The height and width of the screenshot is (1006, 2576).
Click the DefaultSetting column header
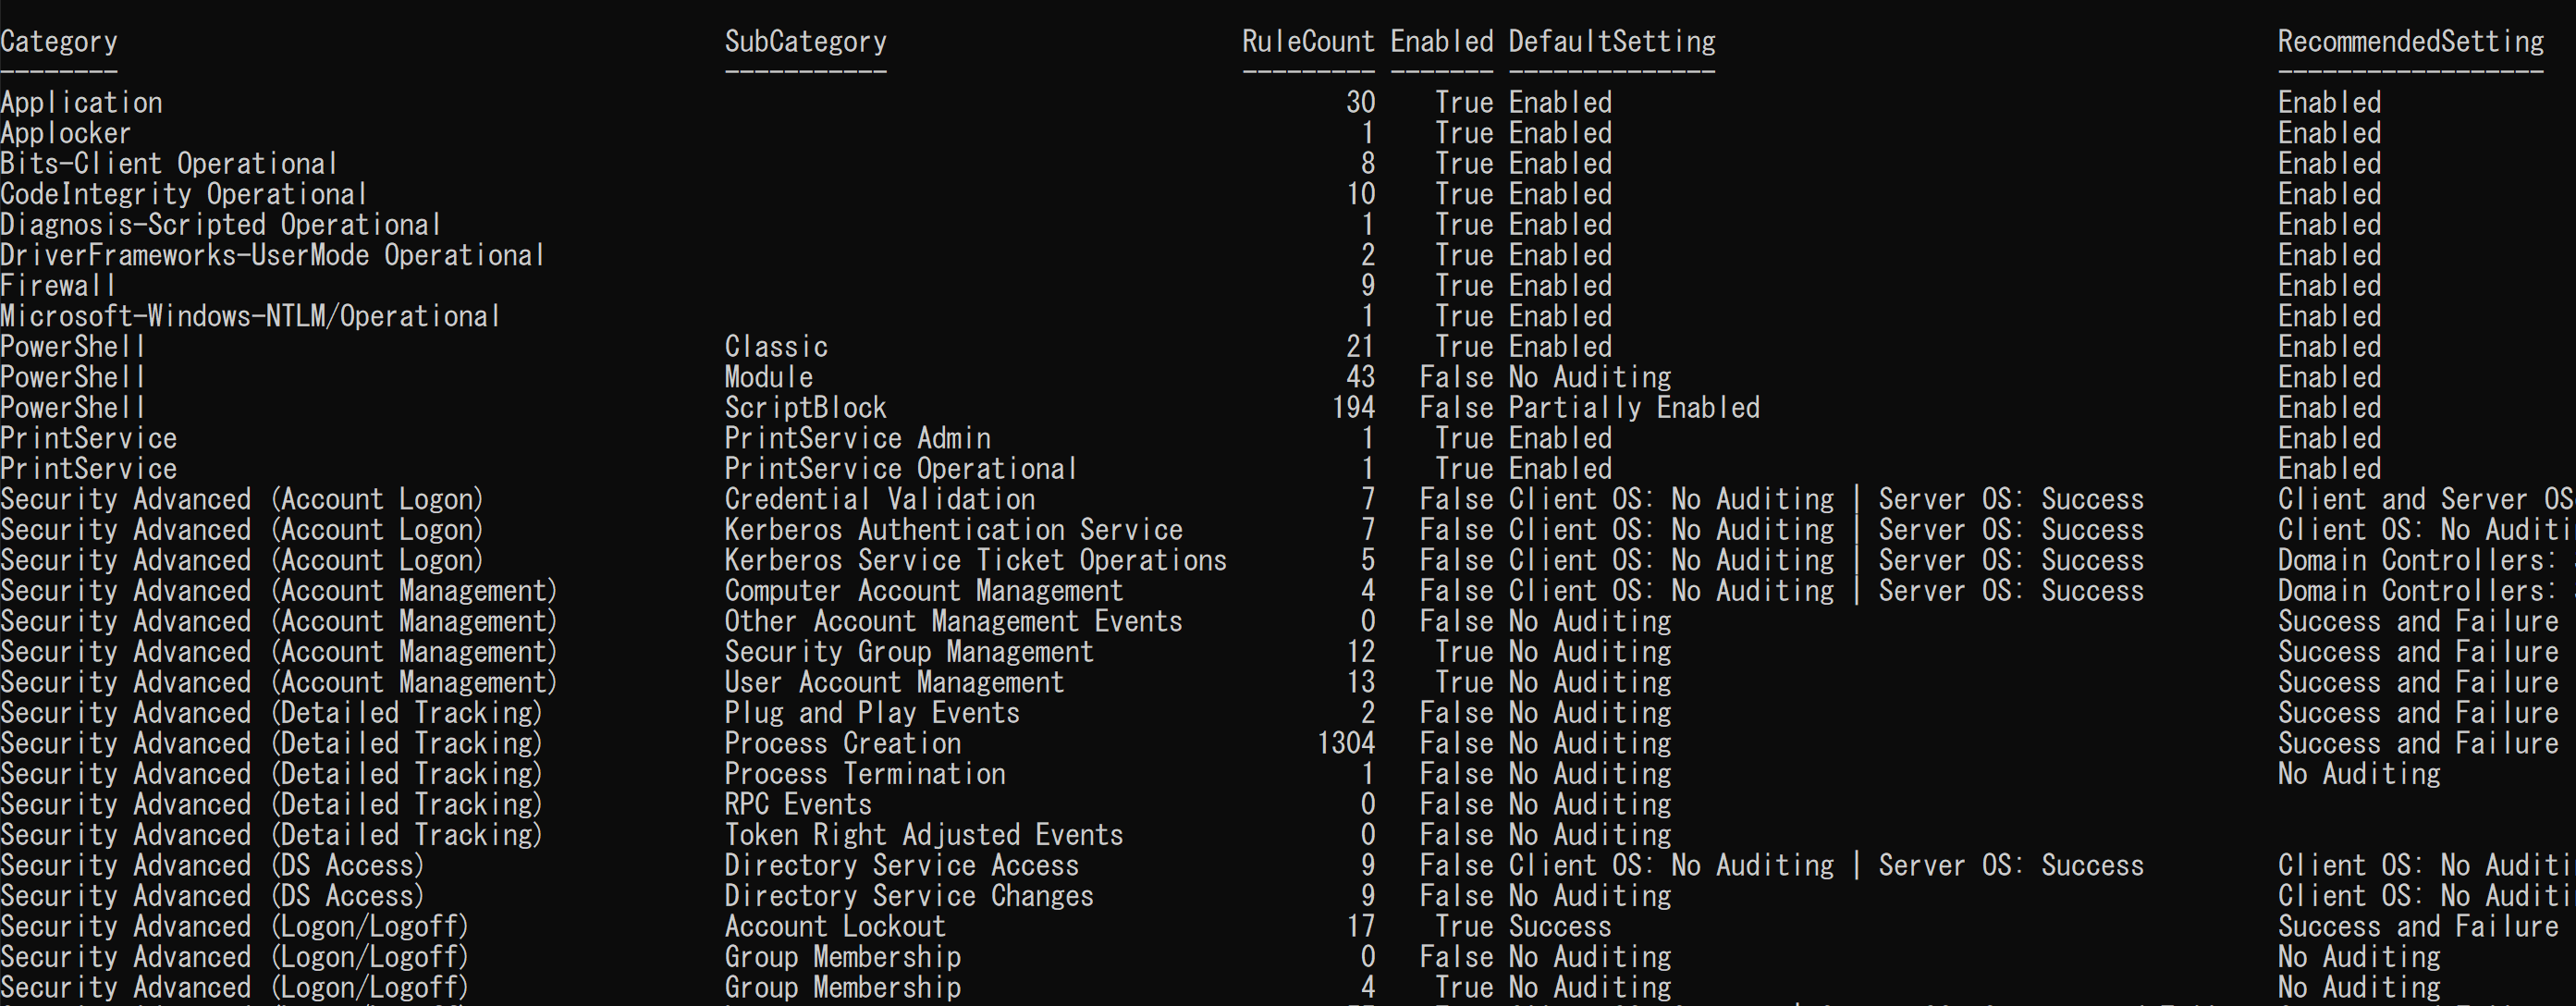click(x=1611, y=42)
